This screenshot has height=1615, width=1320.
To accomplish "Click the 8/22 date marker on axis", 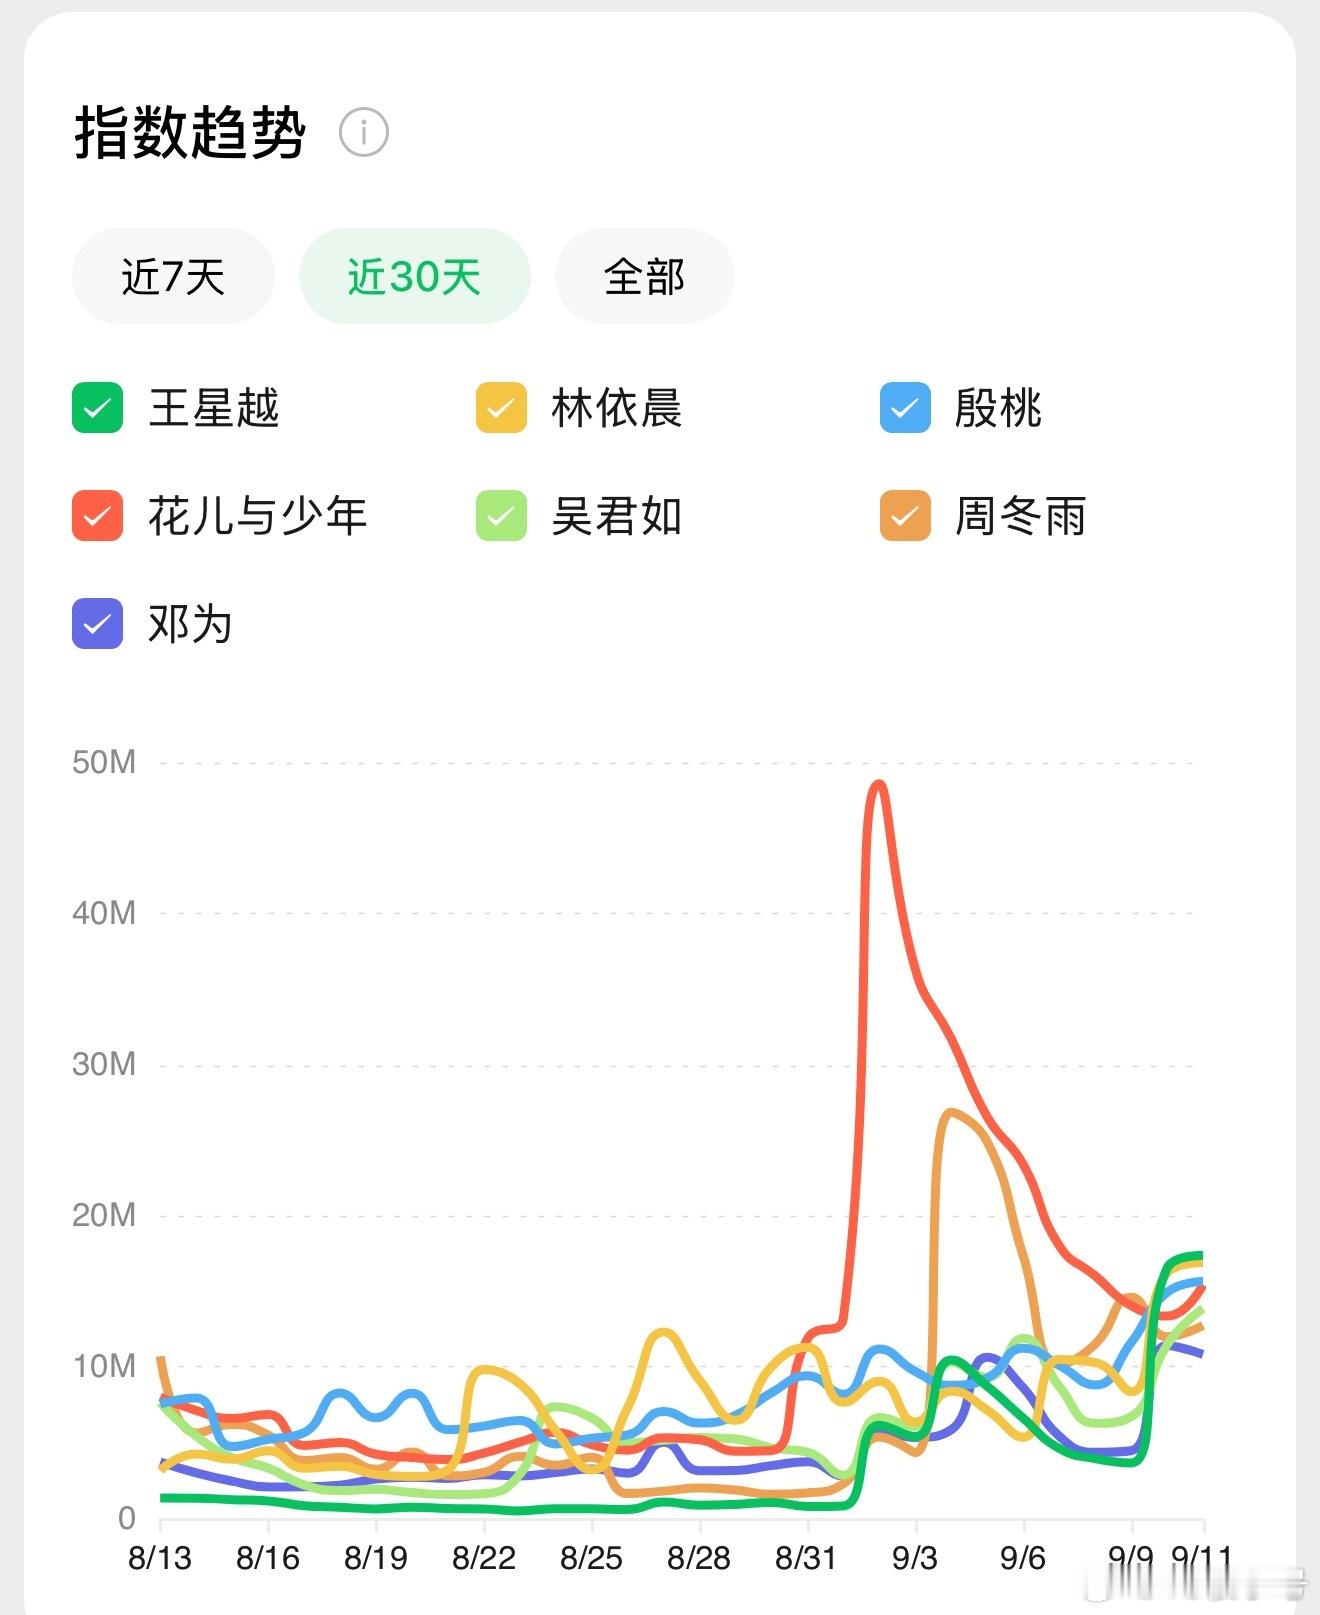I will (x=483, y=1558).
